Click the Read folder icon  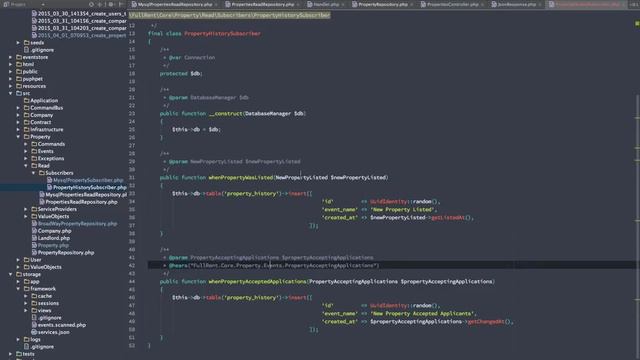coord(34,166)
